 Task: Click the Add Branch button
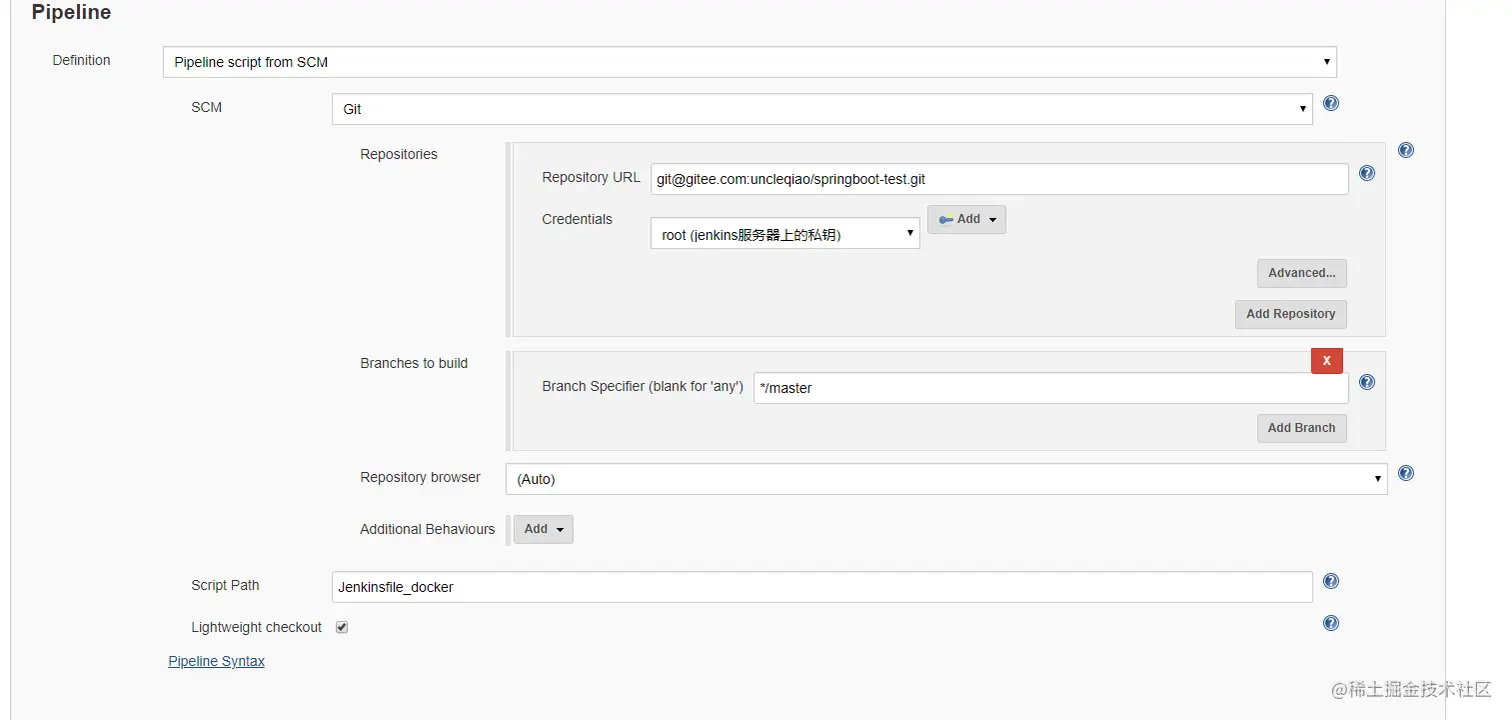[1302, 428]
